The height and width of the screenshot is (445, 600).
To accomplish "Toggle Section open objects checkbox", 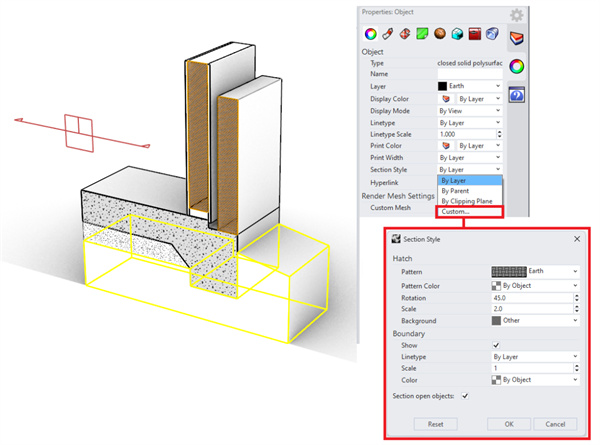I will [465, 395].
